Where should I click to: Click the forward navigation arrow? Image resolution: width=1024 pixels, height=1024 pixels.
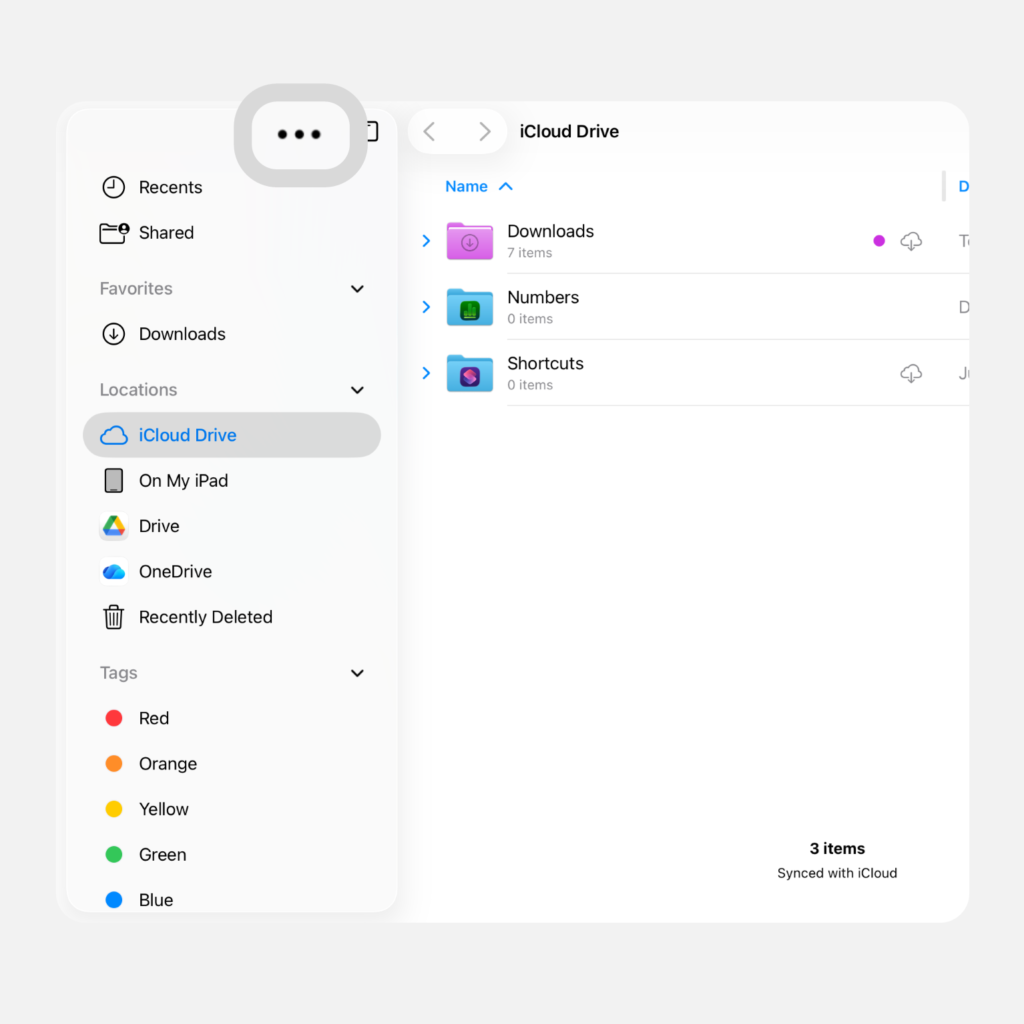coord(484,132)
